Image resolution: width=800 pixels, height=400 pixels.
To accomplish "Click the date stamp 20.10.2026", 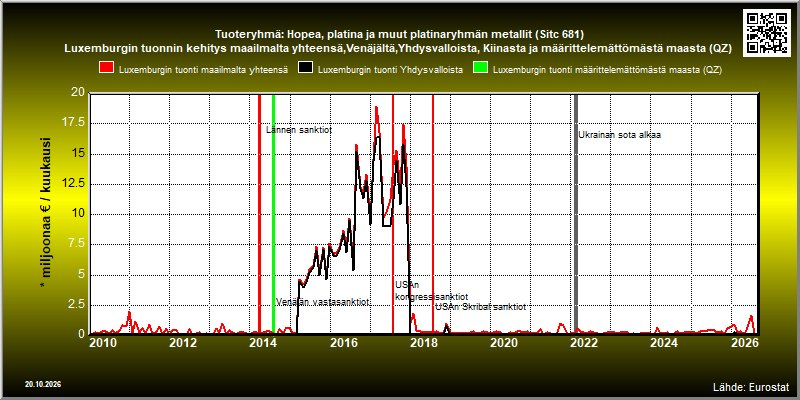I will click(x=43, y=384).
